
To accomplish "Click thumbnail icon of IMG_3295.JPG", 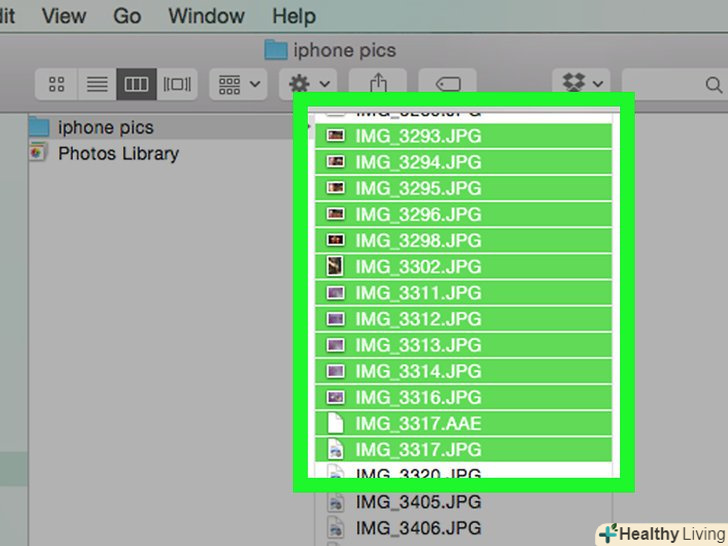I will point(335,188).
